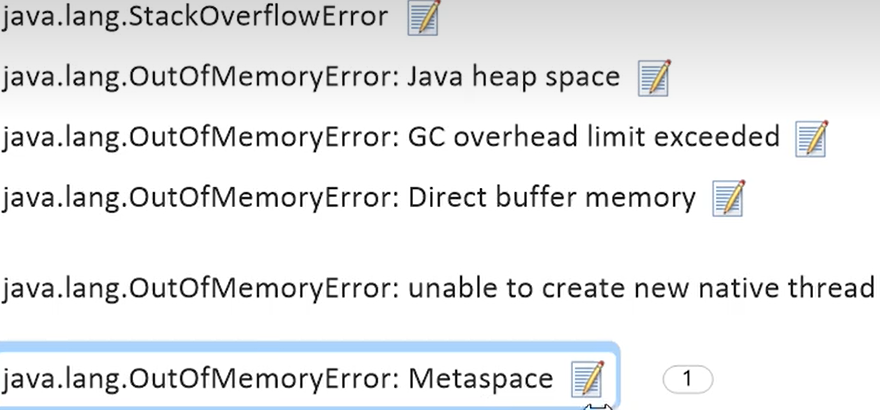
Task: Open the note icon beside Direct buffer memory
Action: 728,198
